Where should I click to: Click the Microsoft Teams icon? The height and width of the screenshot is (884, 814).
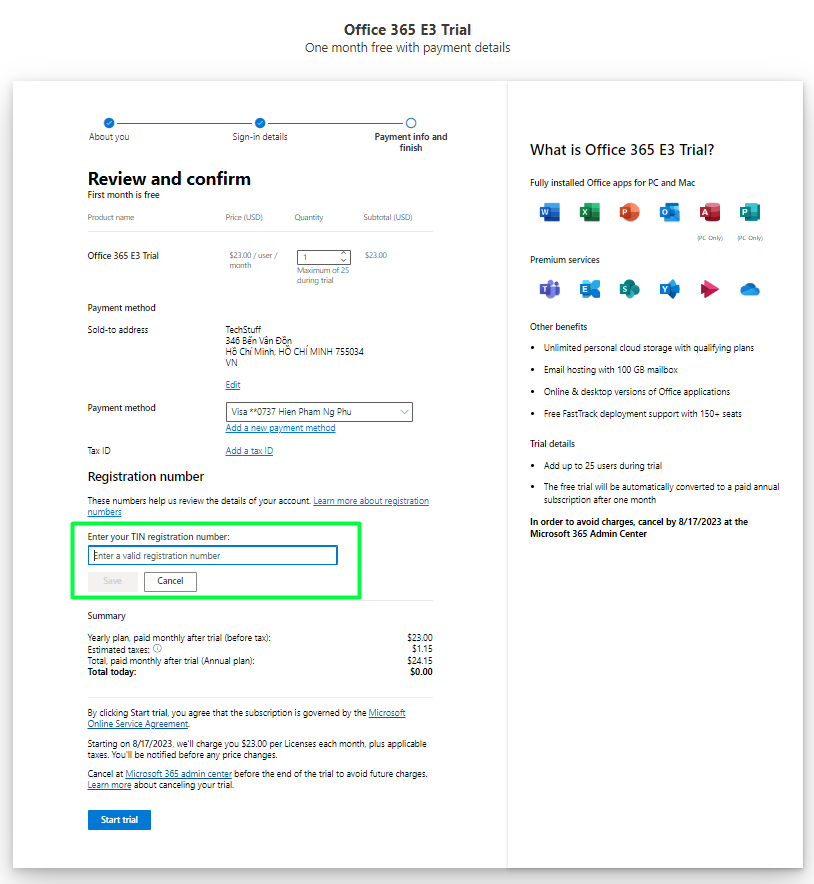(550, 289)
